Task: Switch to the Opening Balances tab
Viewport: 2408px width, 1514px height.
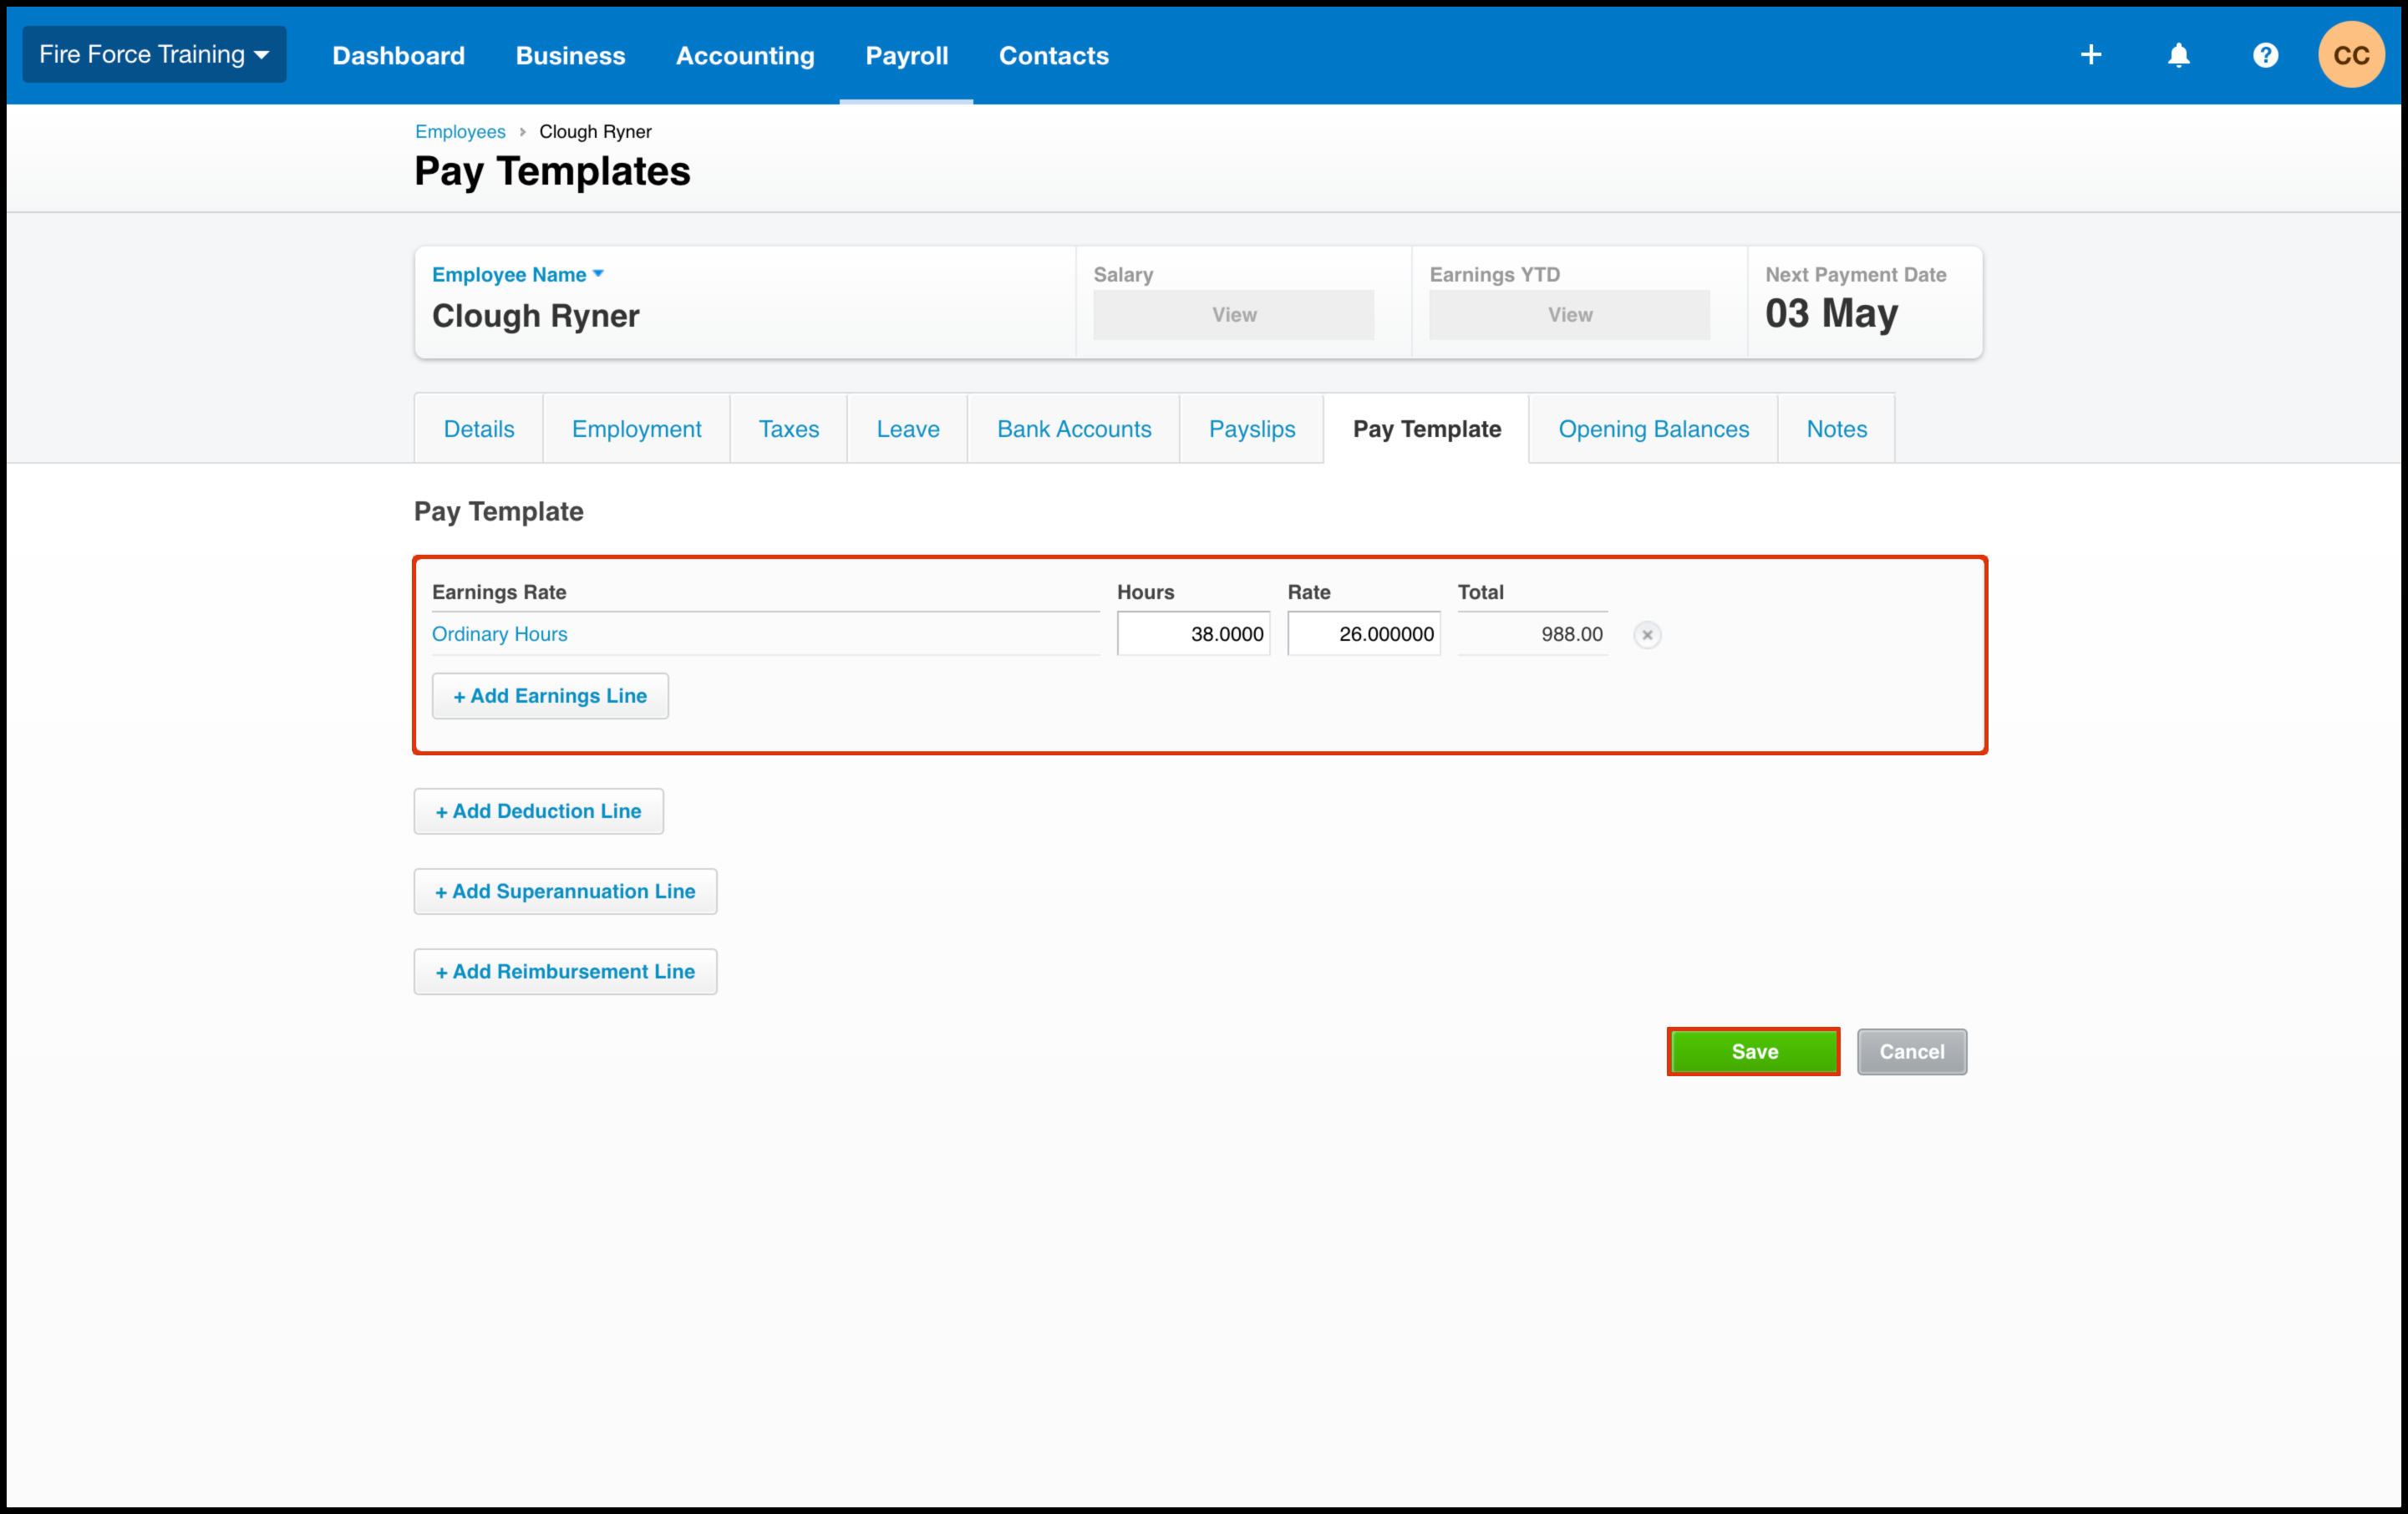Action: coord(1653,429)
